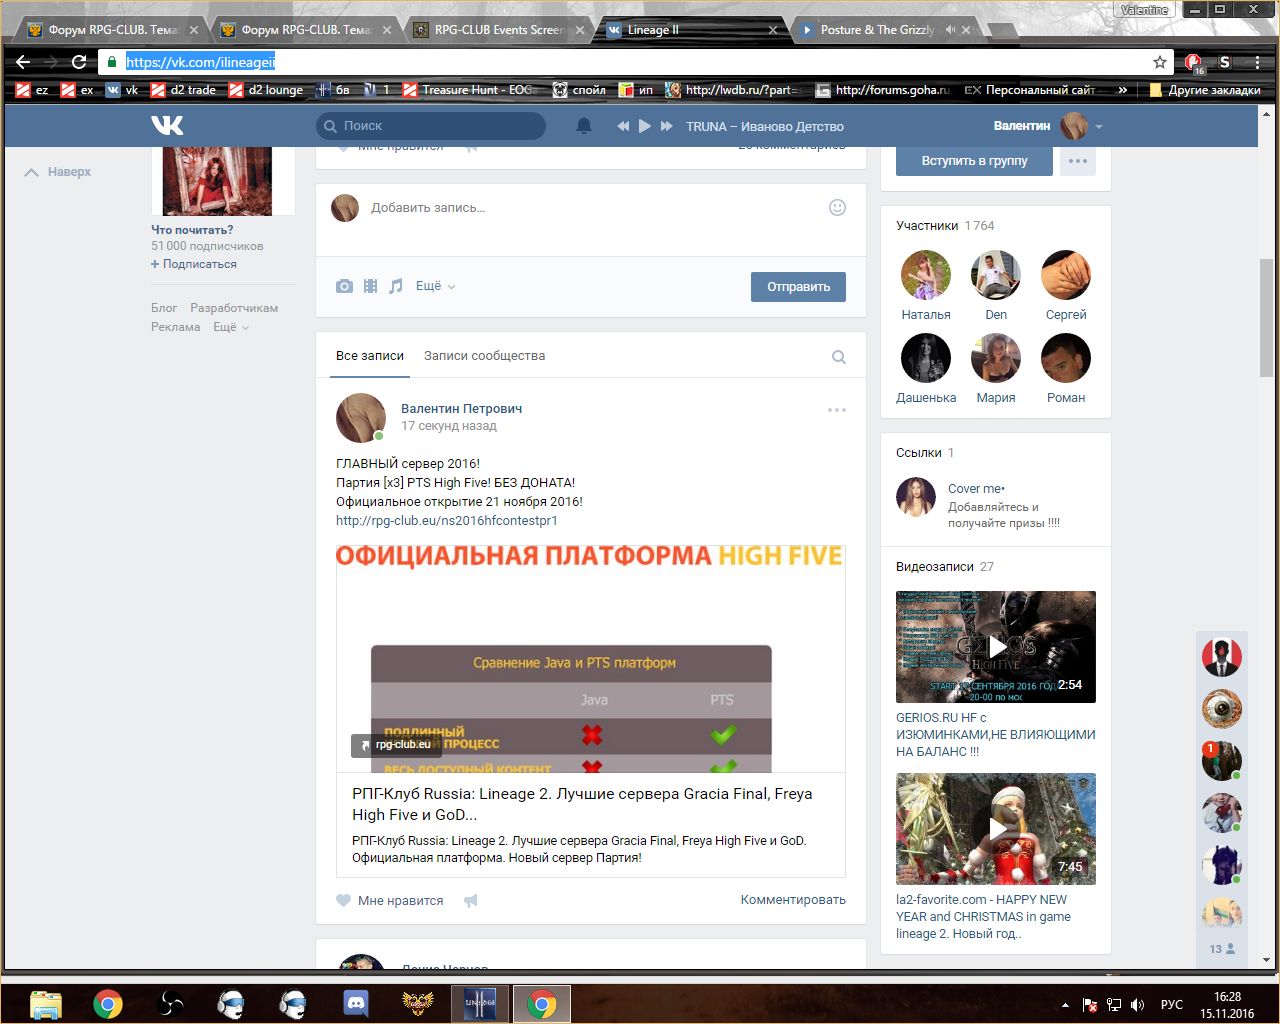Open Валентин Петрович profile name
The image size is (1280, 1024).
coord(461,408)
